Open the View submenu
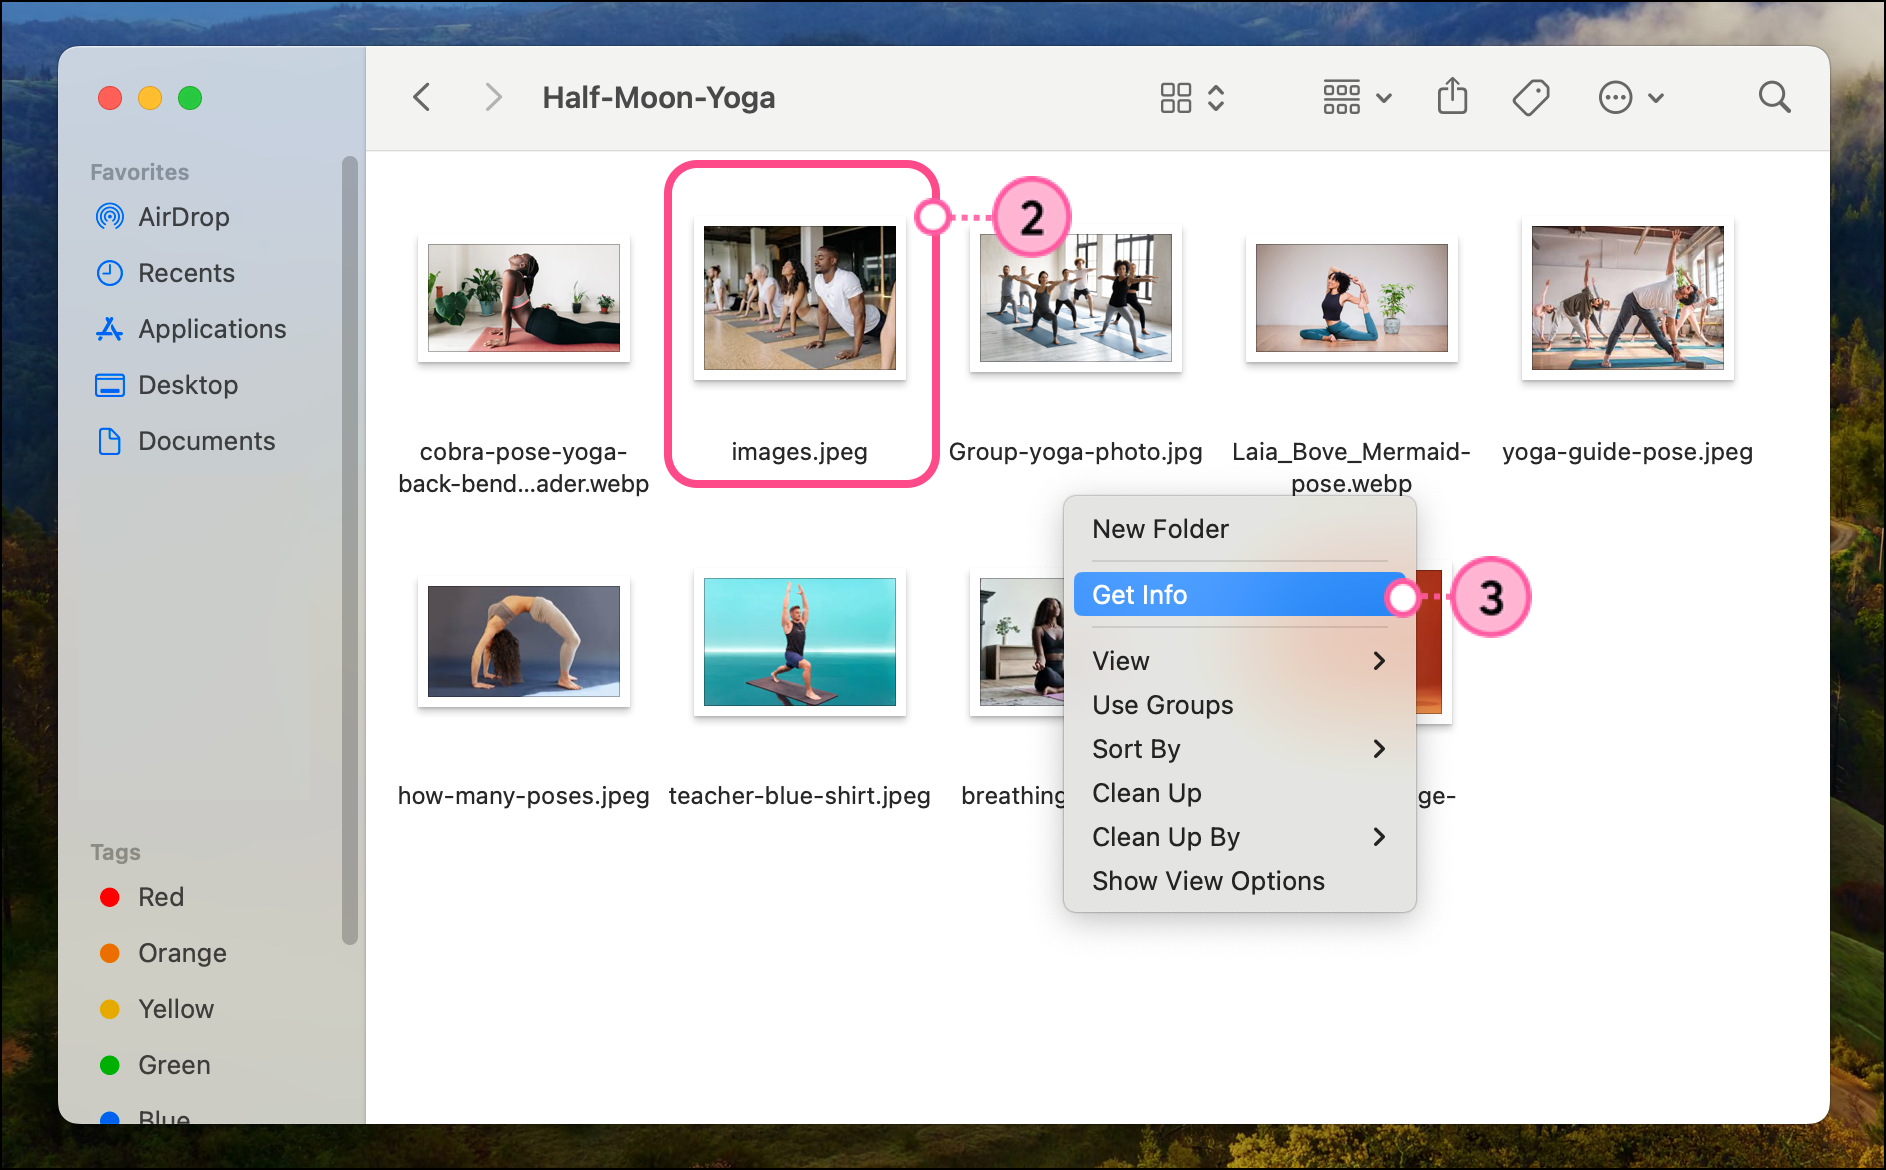The image size is (1886, 1170). click(x=1239, y=661)
